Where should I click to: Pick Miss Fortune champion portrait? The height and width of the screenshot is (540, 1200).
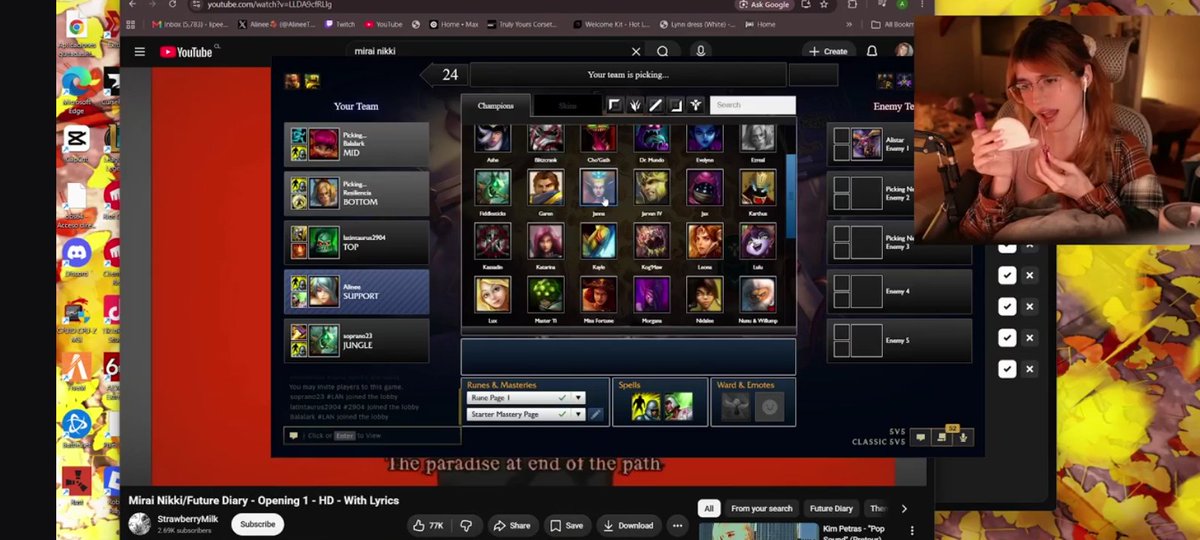(x=598, y=295)
